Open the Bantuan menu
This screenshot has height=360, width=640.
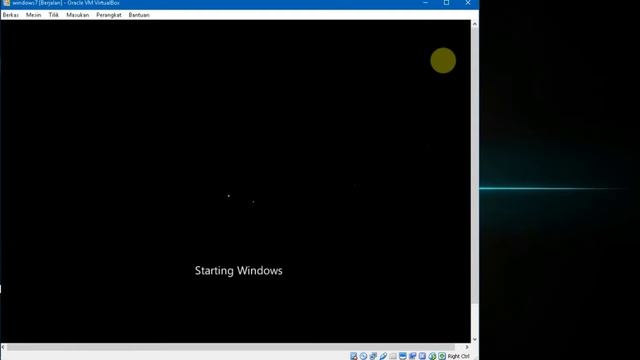click(x=139, y=15)
